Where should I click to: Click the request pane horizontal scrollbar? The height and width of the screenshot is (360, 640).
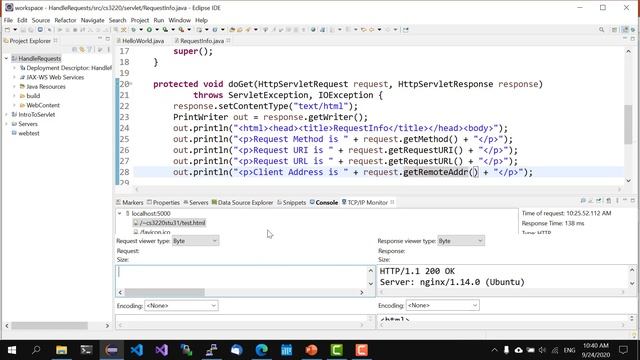click(x=164, y=292)
